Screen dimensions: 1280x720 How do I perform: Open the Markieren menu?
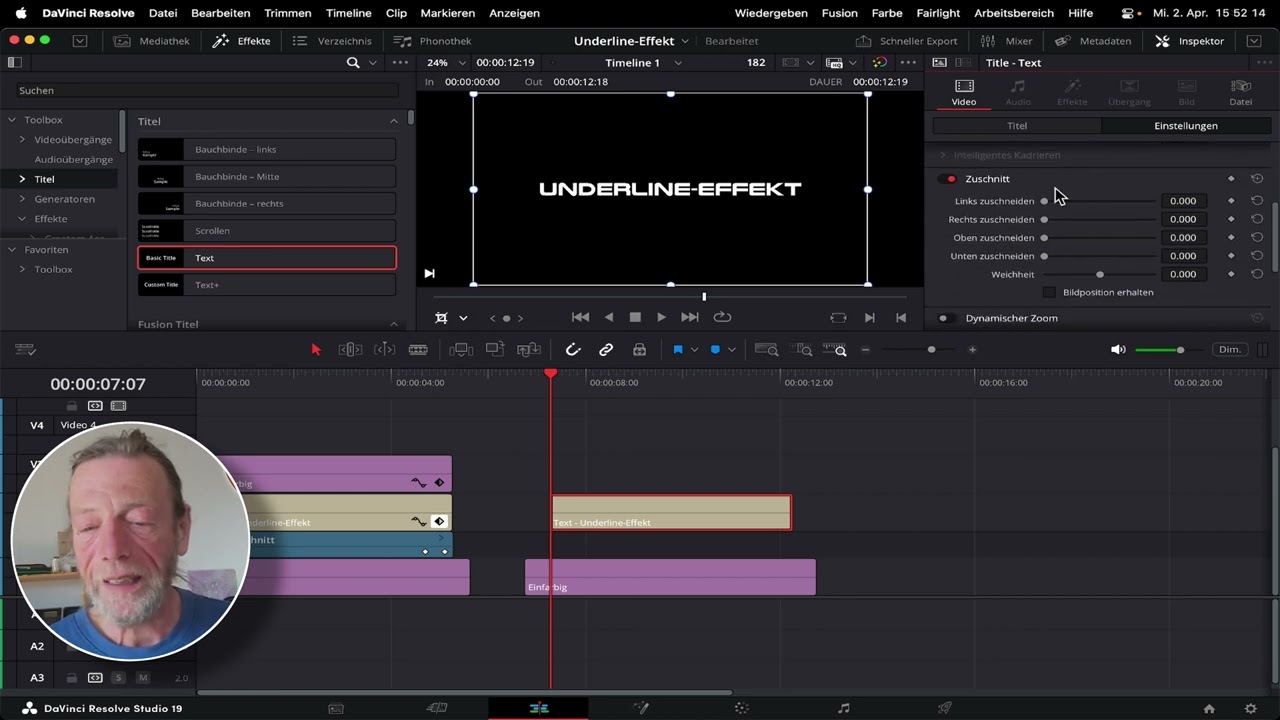pos(448,13)
